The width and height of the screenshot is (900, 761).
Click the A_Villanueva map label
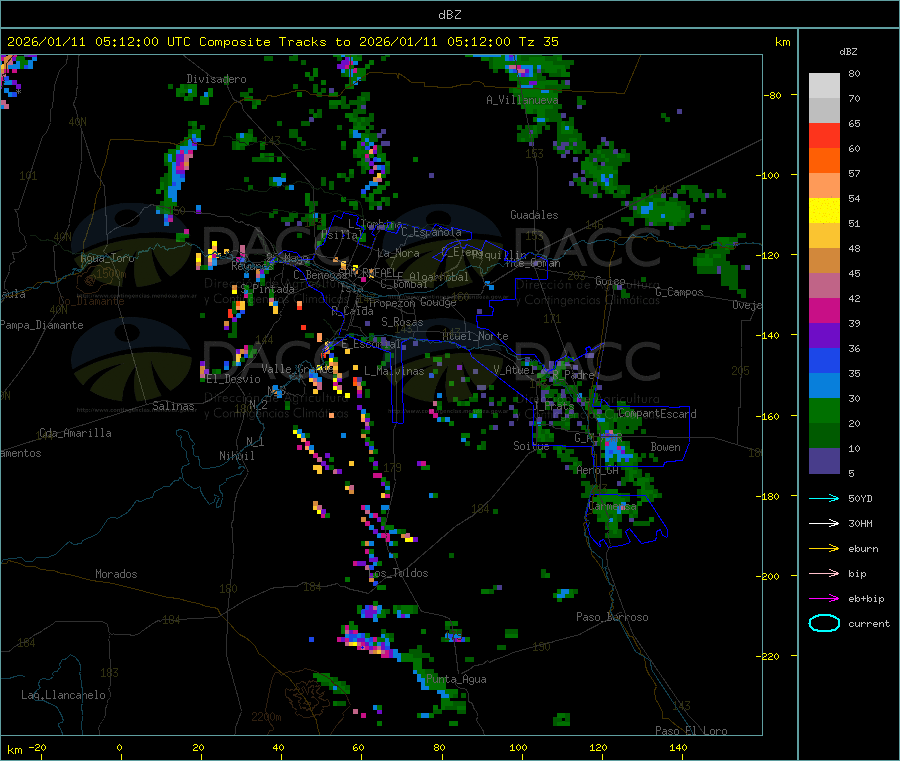[522, 100]
